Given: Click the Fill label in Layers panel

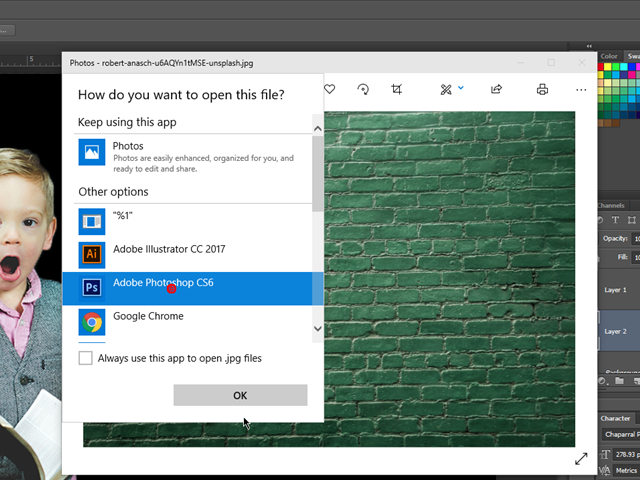Looking at the screenshot, I should click(622, 257).
